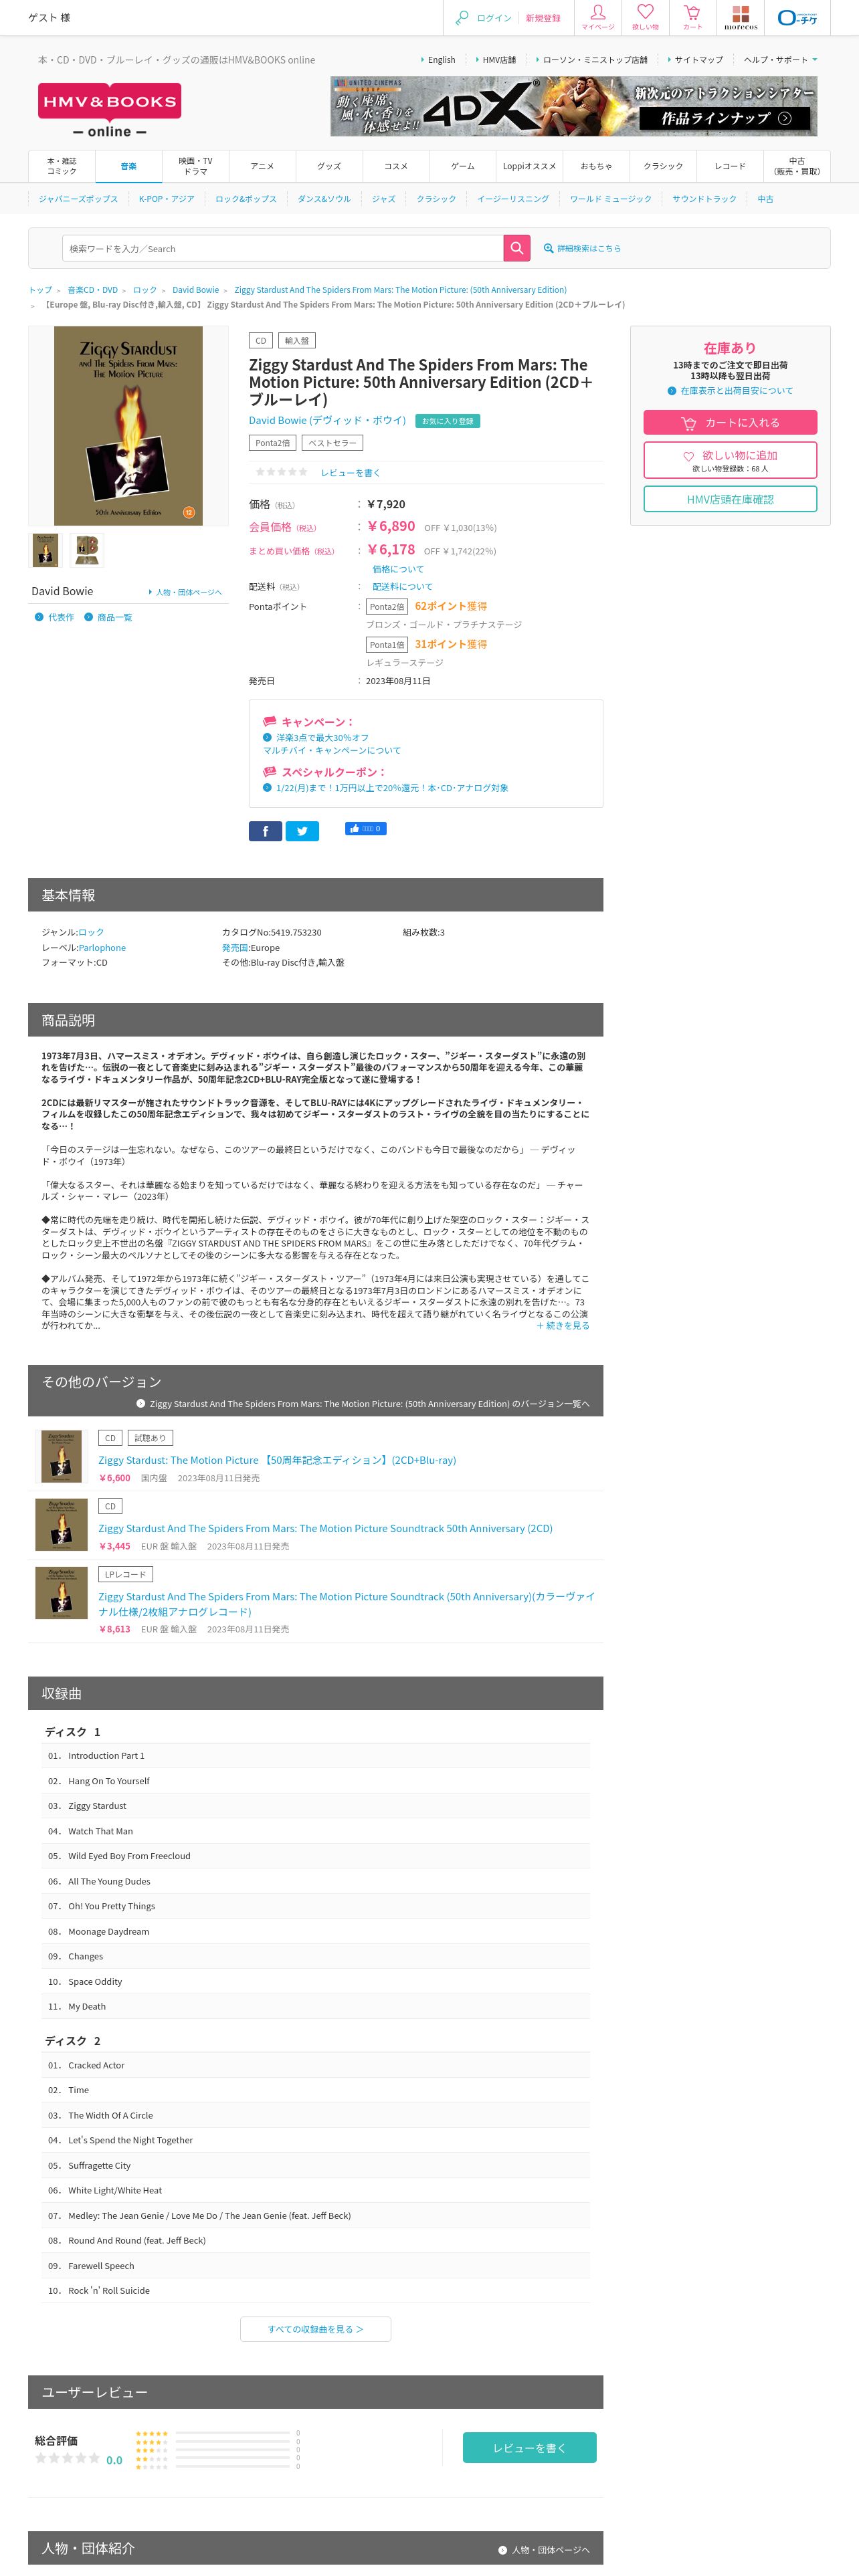Click the 4DX cinema banner ad
This screenshot has height=2576, width=859.
[x=573, y=106]
